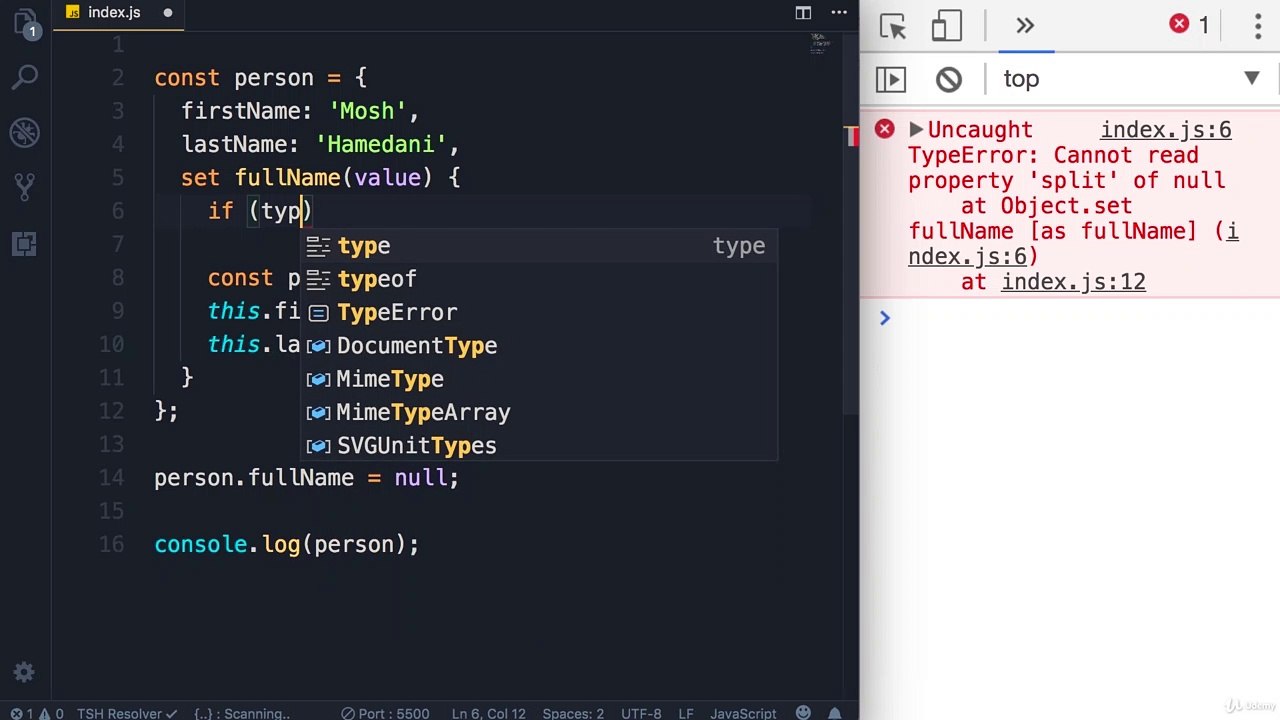The height and width of the screenshot is (720, 1280).
Task: Click the feedback smiley icon
Action: [803, 713]
